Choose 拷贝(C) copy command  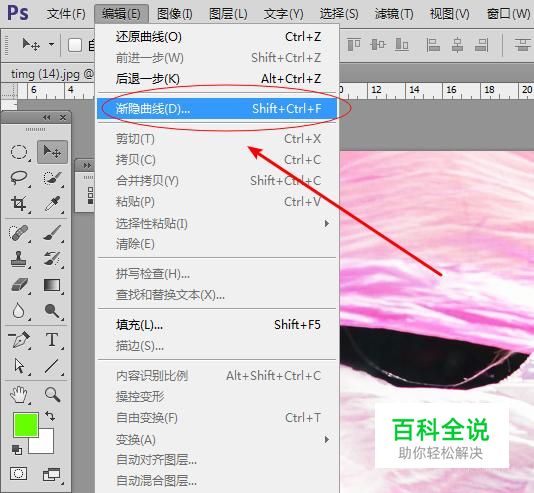pos(217,160)
